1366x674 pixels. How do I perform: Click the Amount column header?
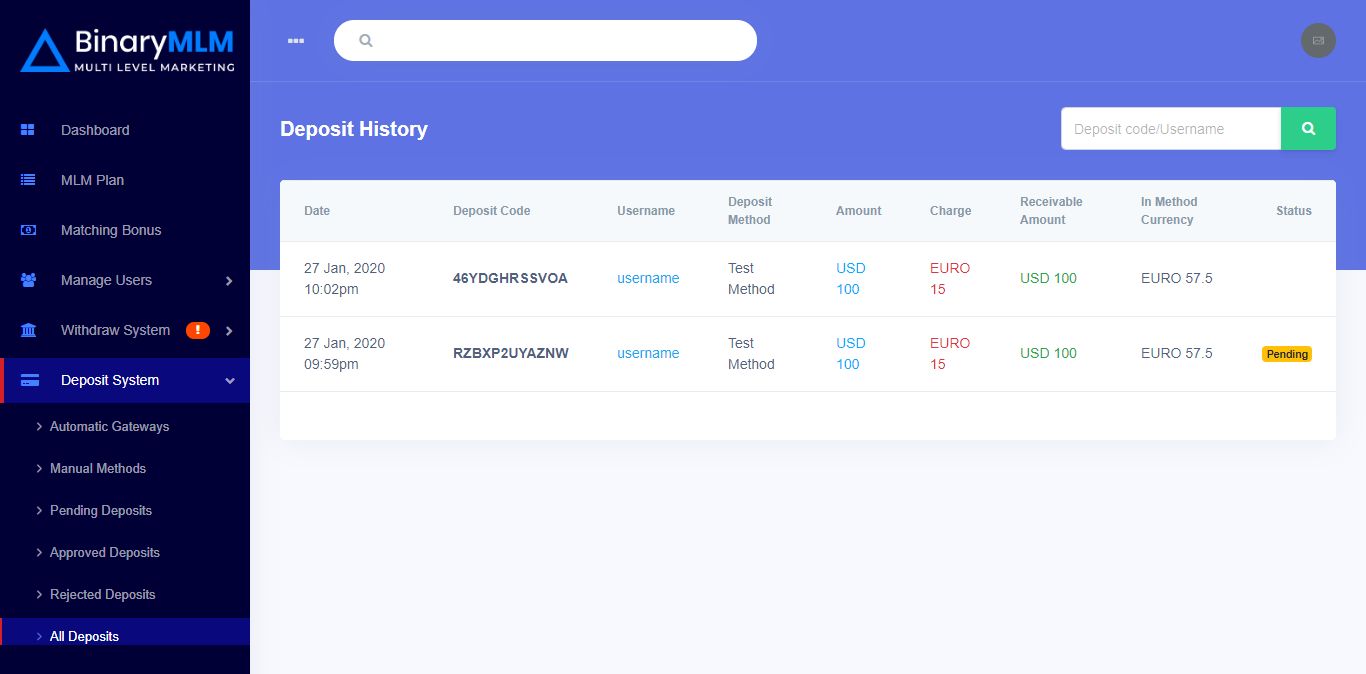coord(859,211)
